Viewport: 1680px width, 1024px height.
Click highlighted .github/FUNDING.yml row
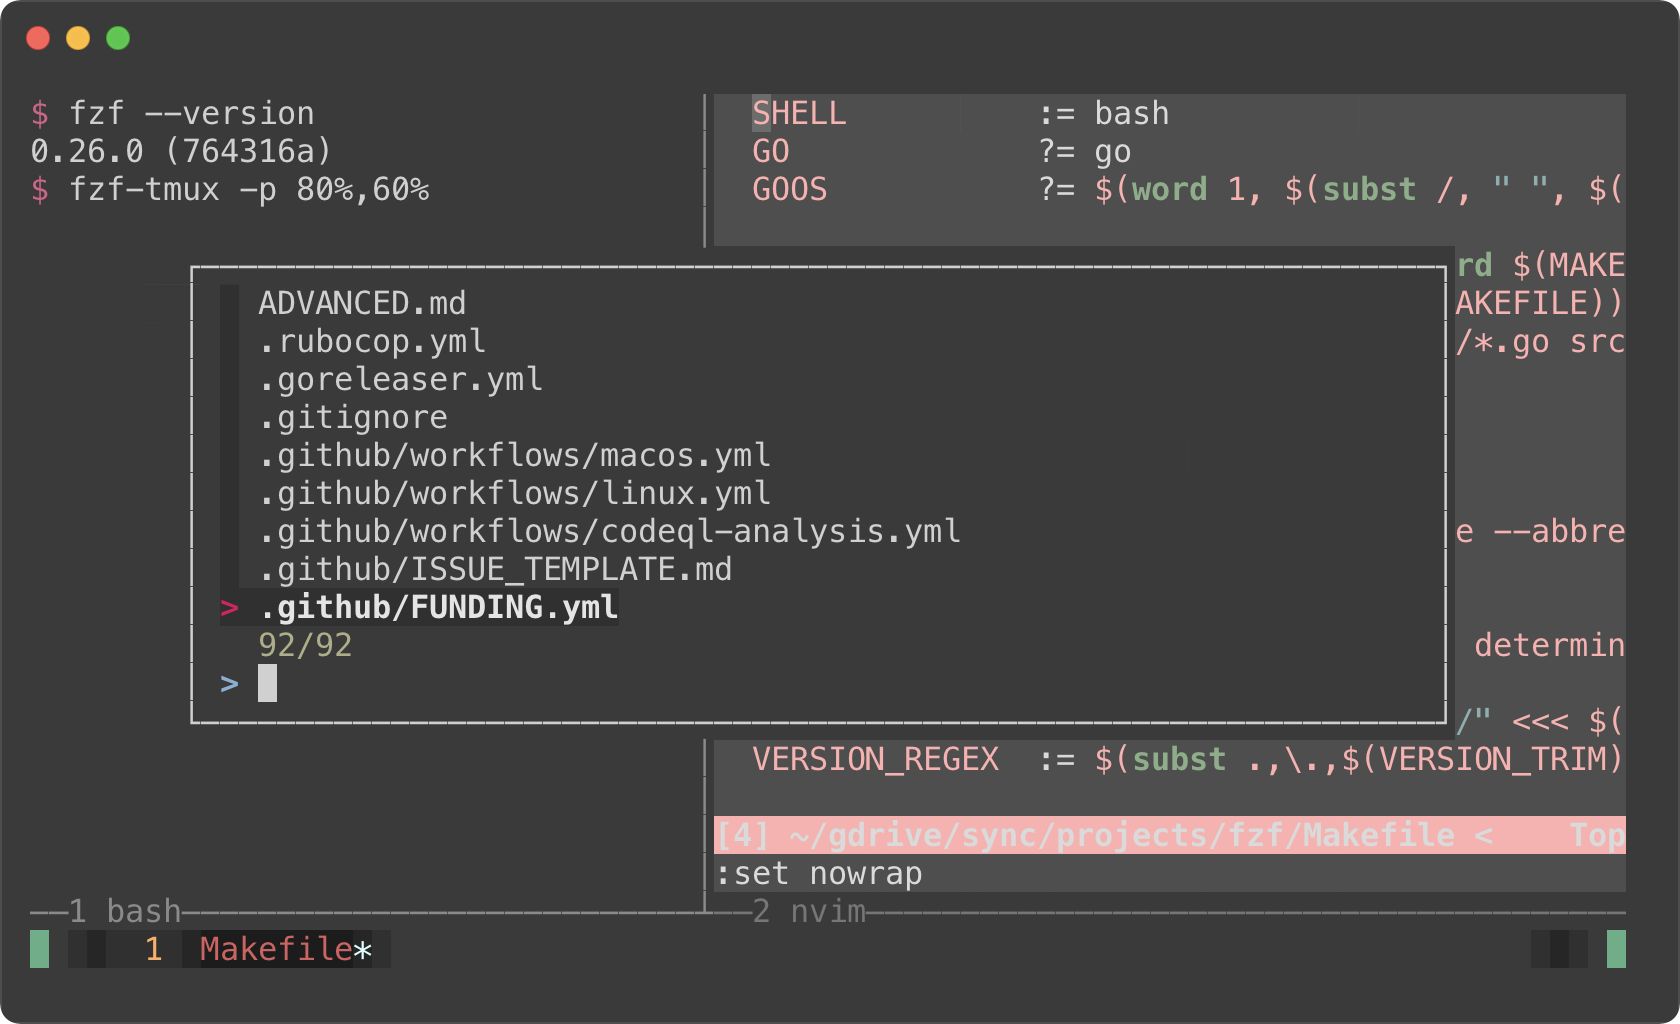pyautogui.click(x=419, y=607)
